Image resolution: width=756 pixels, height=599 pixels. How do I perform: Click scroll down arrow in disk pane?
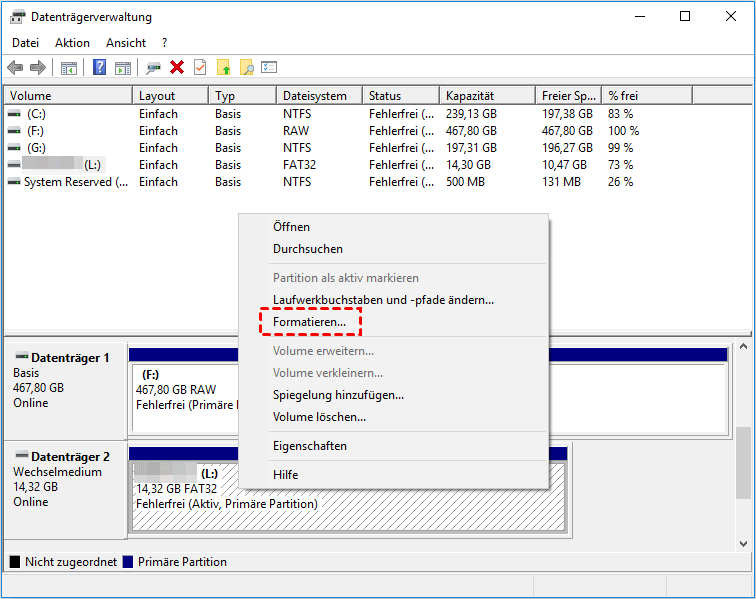click(x=743, y=544)
